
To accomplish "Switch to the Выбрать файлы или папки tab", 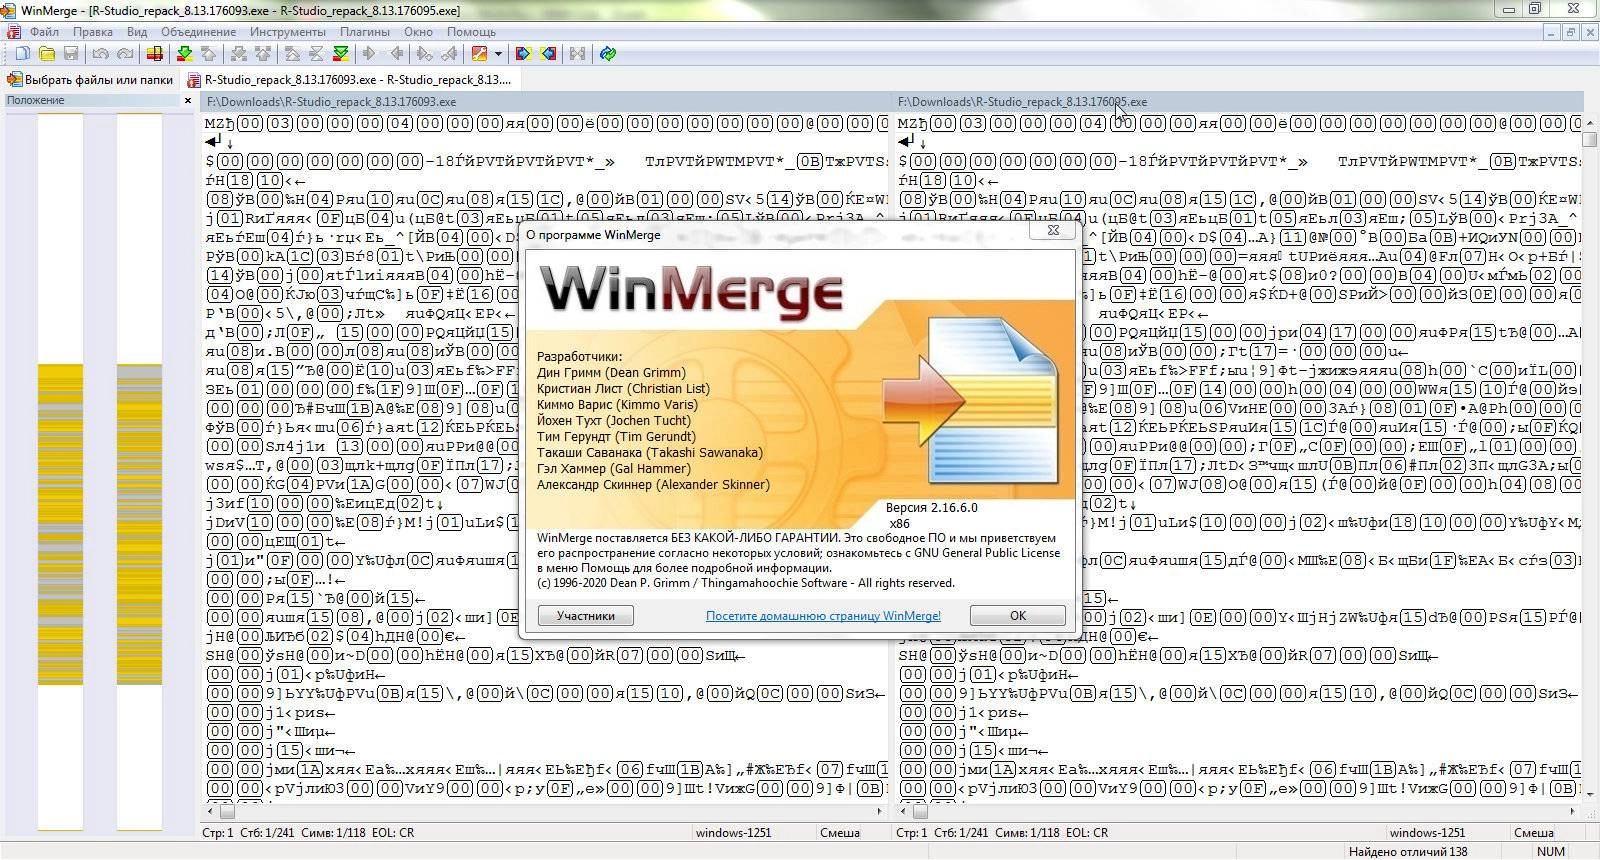I will 91,80.
